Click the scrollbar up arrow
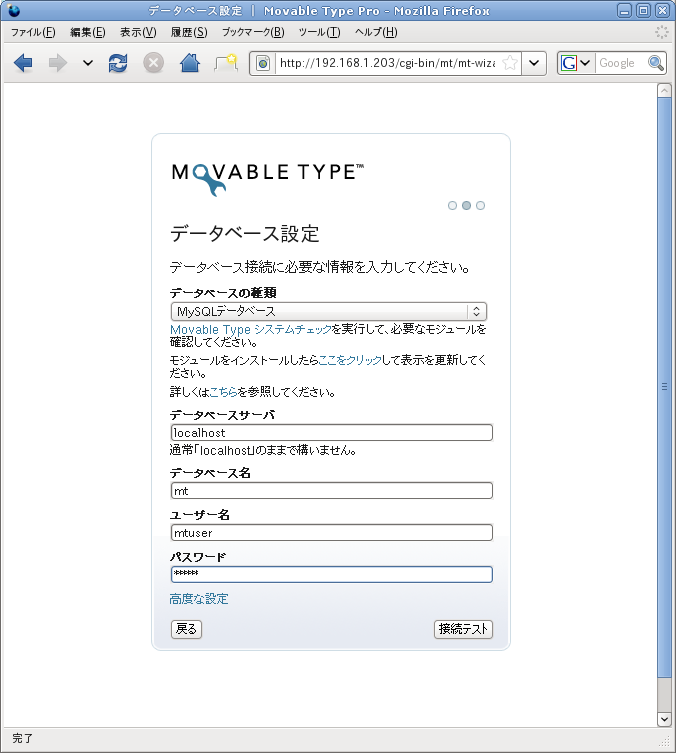676x753 pixels. click(x=664, y=91)
